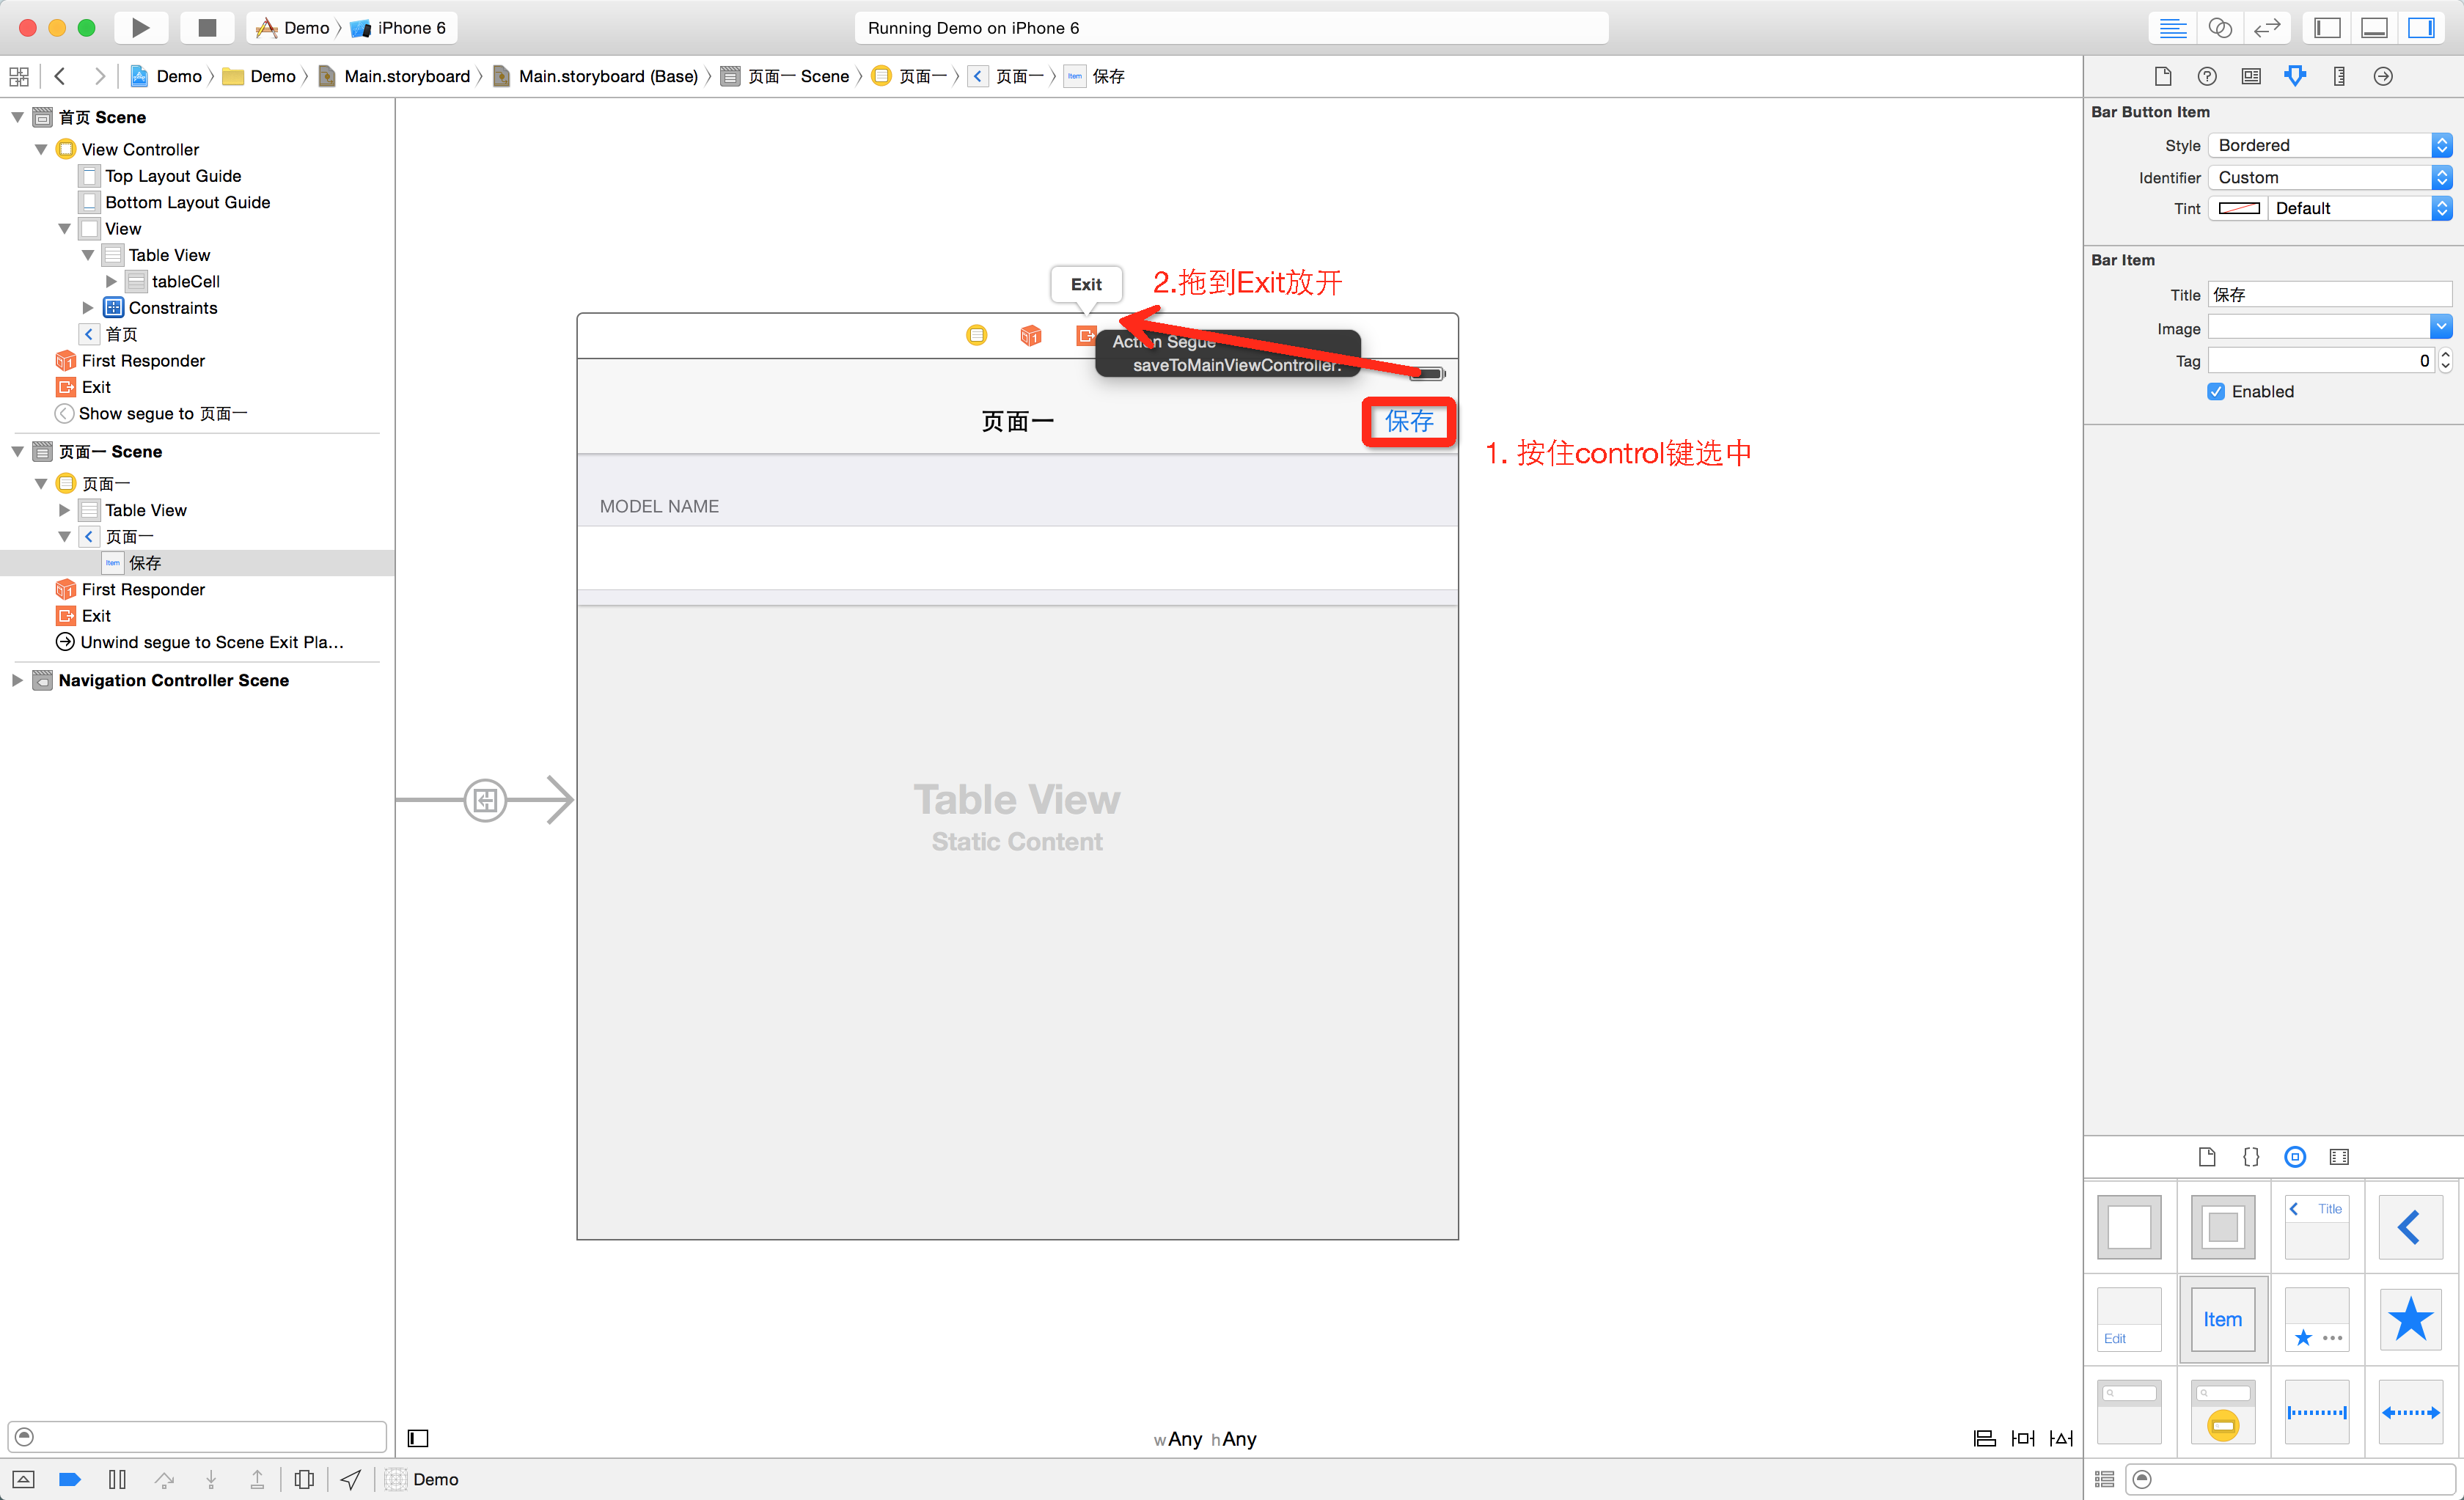
Task: Open the Object library tab
Action: (2295, 1156)
